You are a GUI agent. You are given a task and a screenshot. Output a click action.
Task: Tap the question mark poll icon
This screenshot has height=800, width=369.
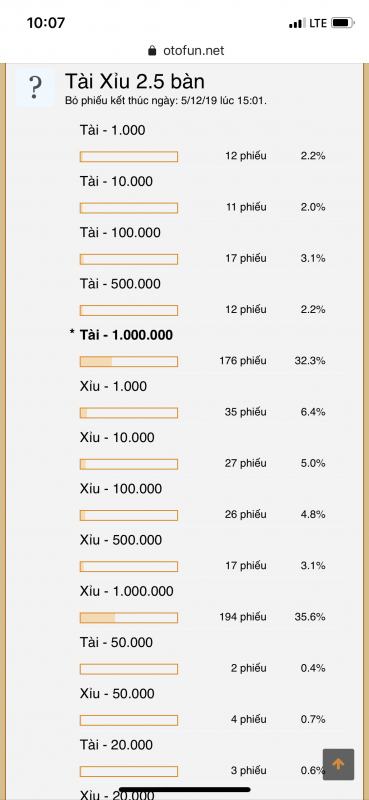click(x=35, y=87)
